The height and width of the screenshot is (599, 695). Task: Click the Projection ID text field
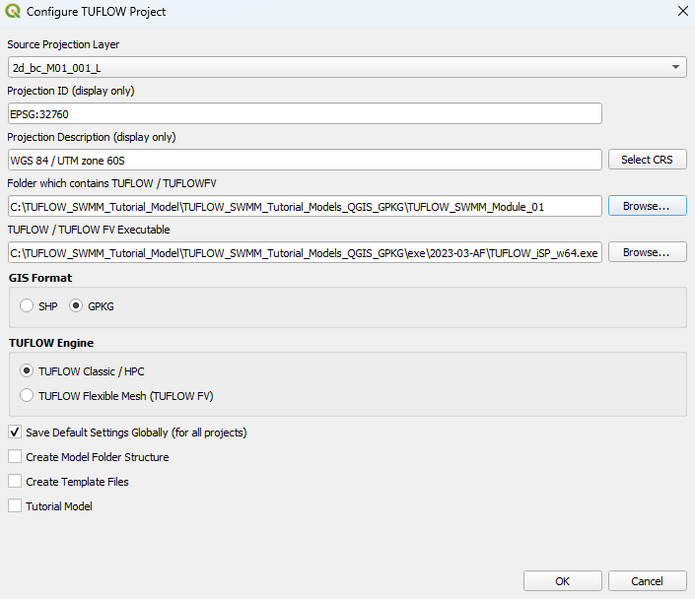304,113
